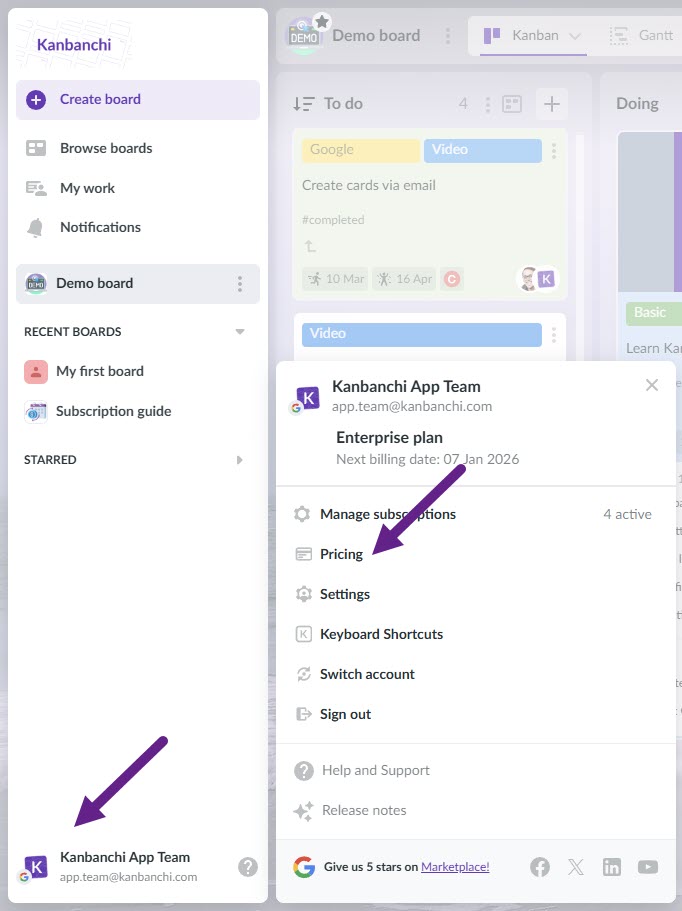Open Demo board header three-dot menu
The width and height of the screenshot is (682, 911).
[x=448, y=36]
